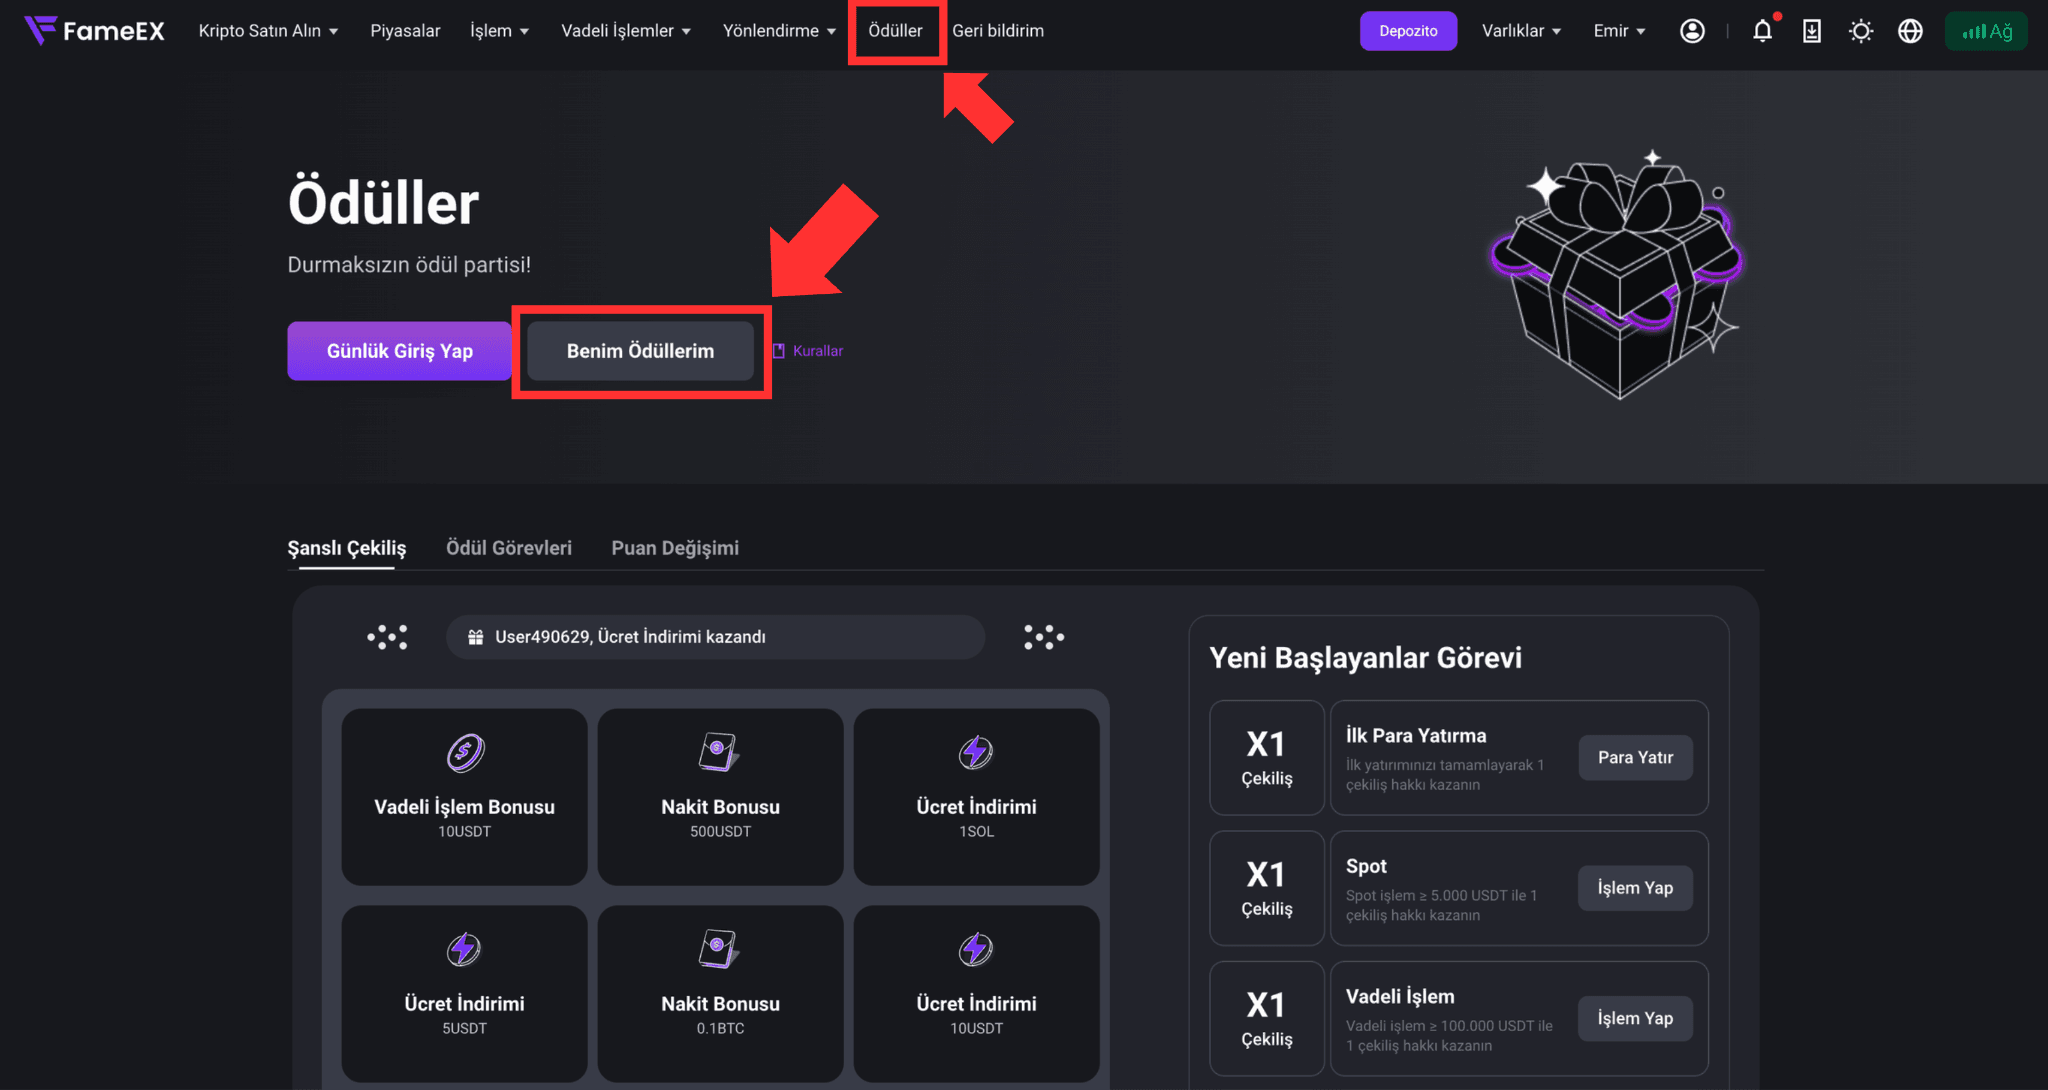This screenshot has width=2048, height=1090.
Task: Expand Vadeli İşlemler dropdown
Action: (626, 31)
